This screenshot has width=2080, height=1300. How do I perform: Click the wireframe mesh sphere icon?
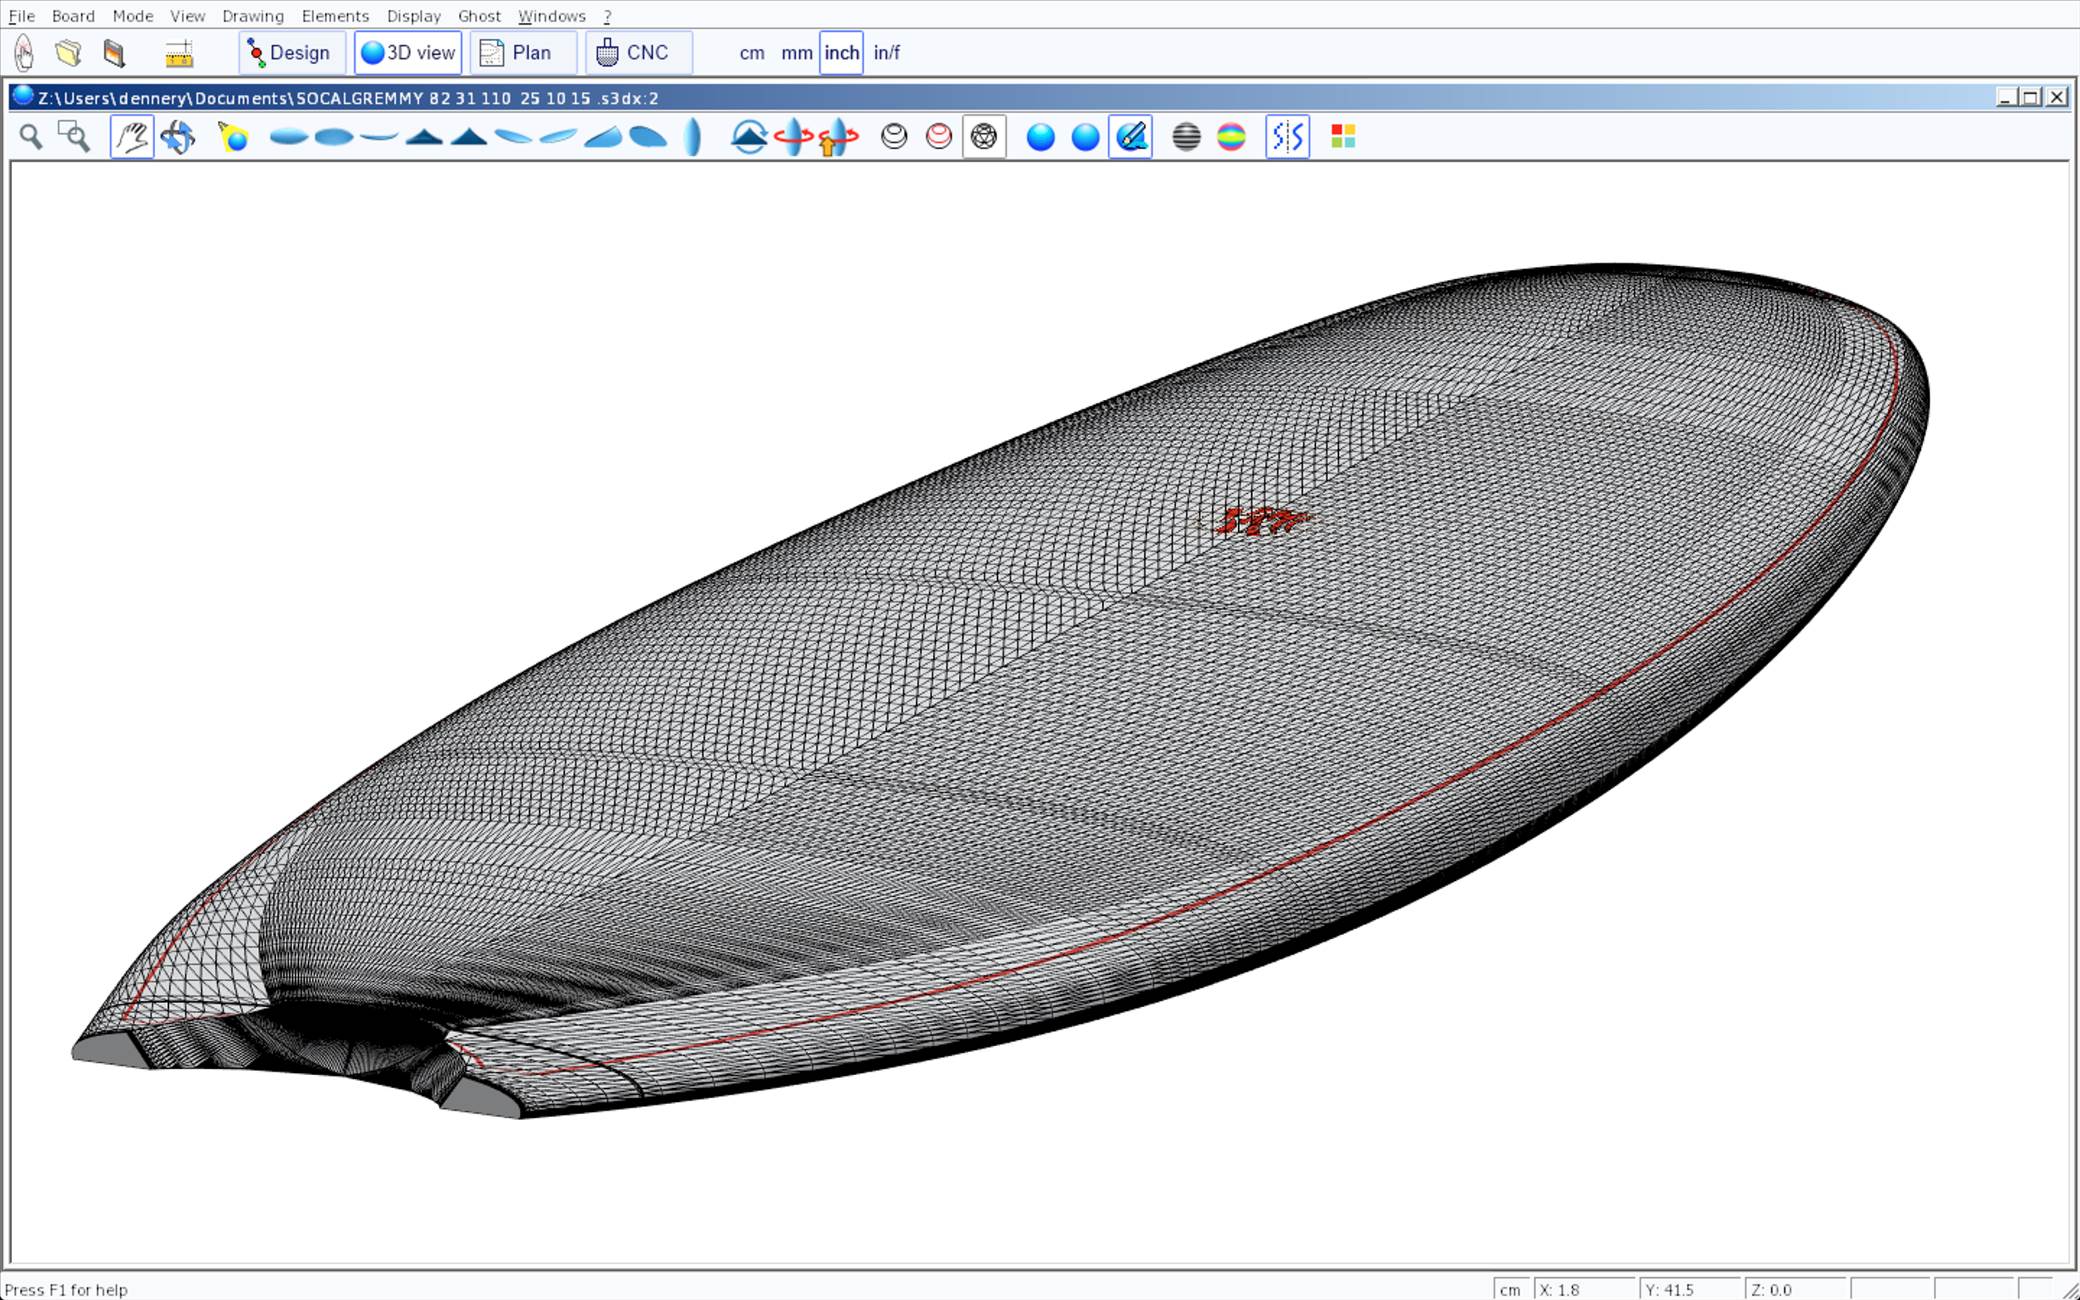[x=983, y=137]
